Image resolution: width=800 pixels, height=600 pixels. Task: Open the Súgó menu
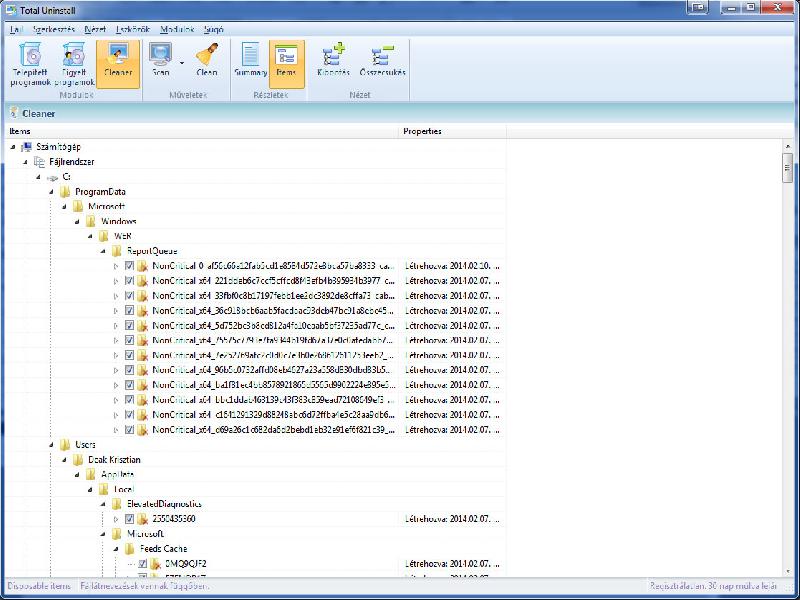click(213, 29)
